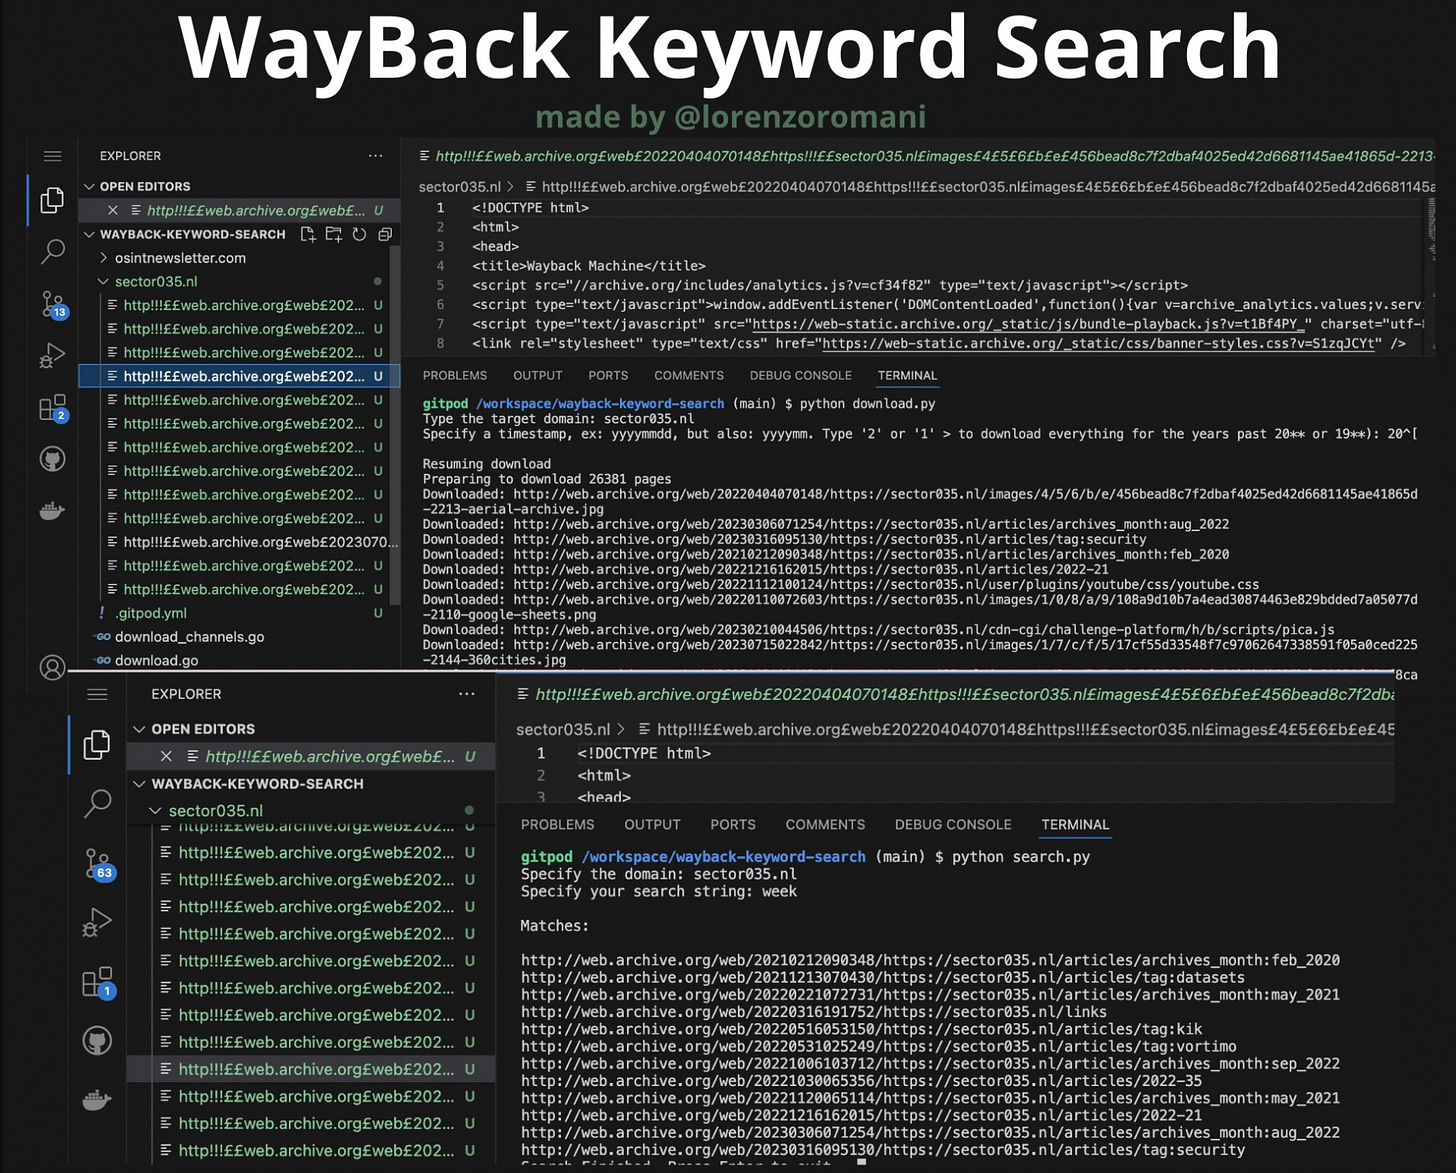
Task: Open Extensions icon showing badge 2
Action: pos(52,408)
